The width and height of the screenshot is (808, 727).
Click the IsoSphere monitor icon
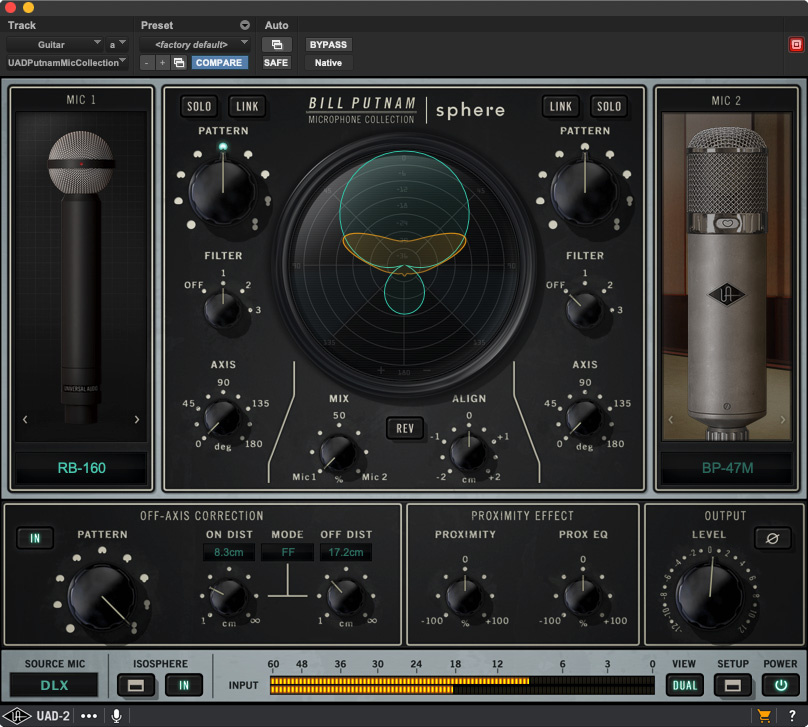pos(135,685)
